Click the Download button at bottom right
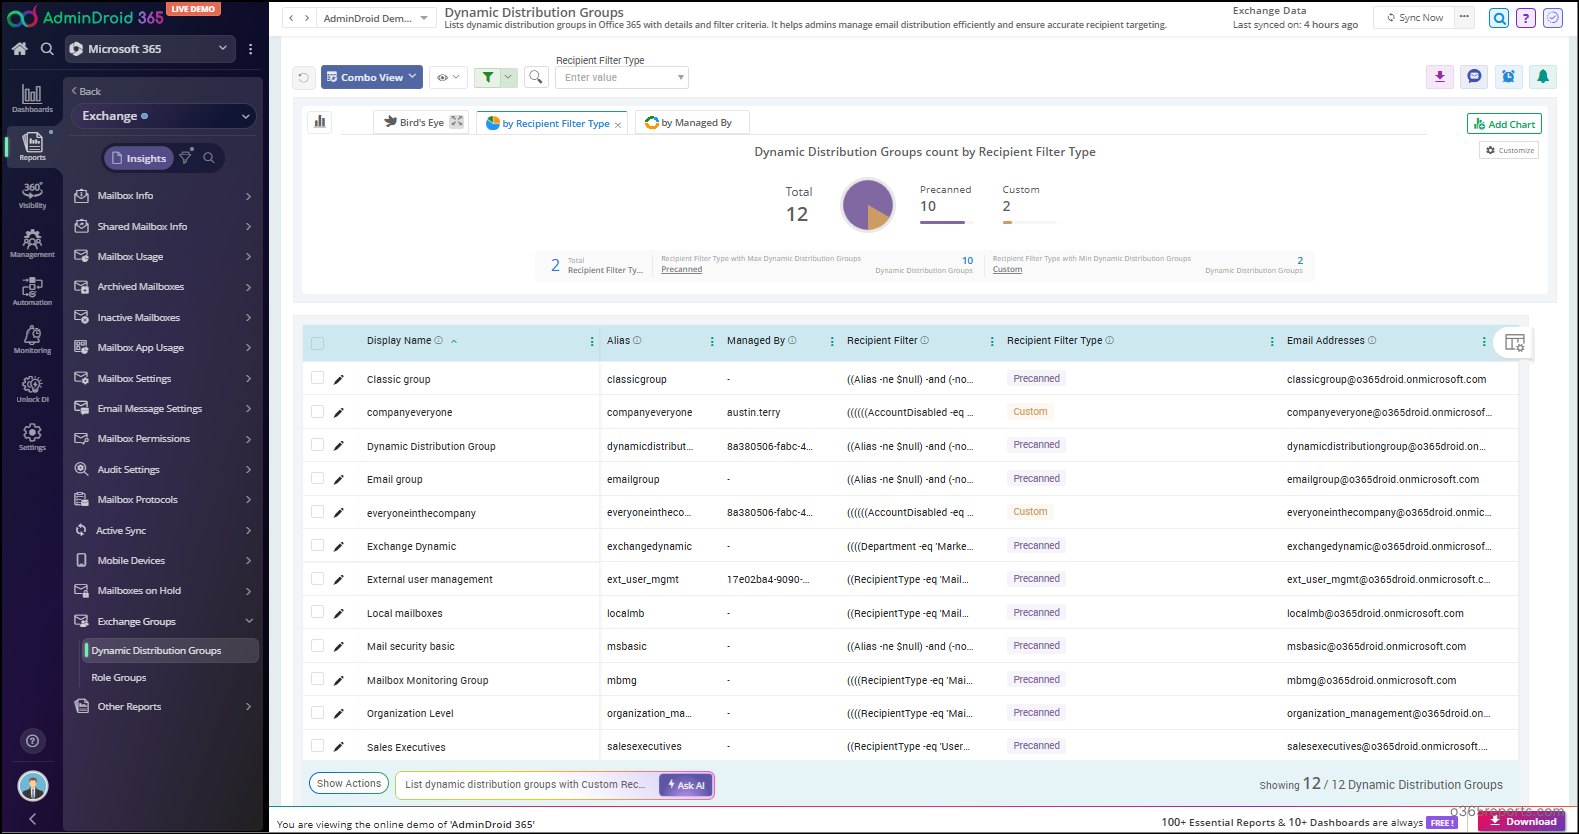 point(1522,821)
